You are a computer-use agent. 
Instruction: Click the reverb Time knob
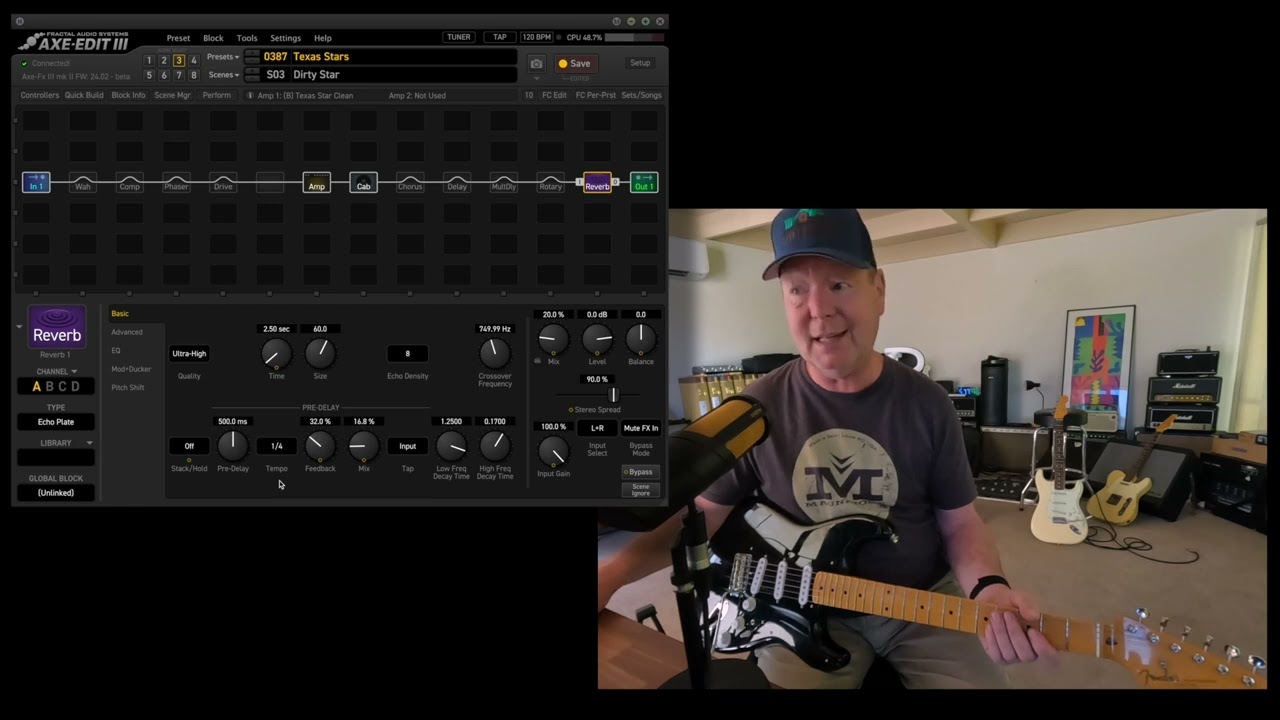tap(276, 352)
